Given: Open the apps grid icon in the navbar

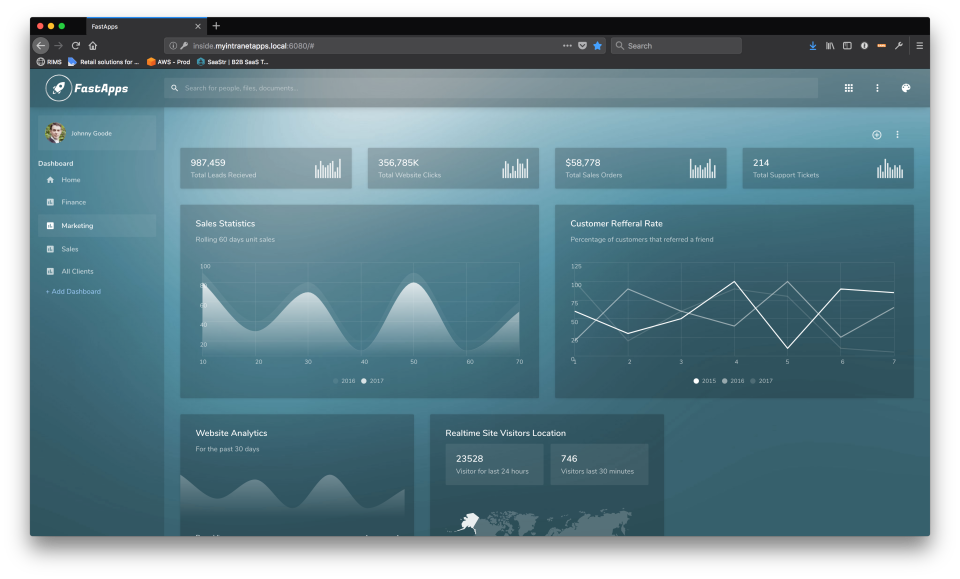Looking at the screenshot, I should [x=847, y=88].
